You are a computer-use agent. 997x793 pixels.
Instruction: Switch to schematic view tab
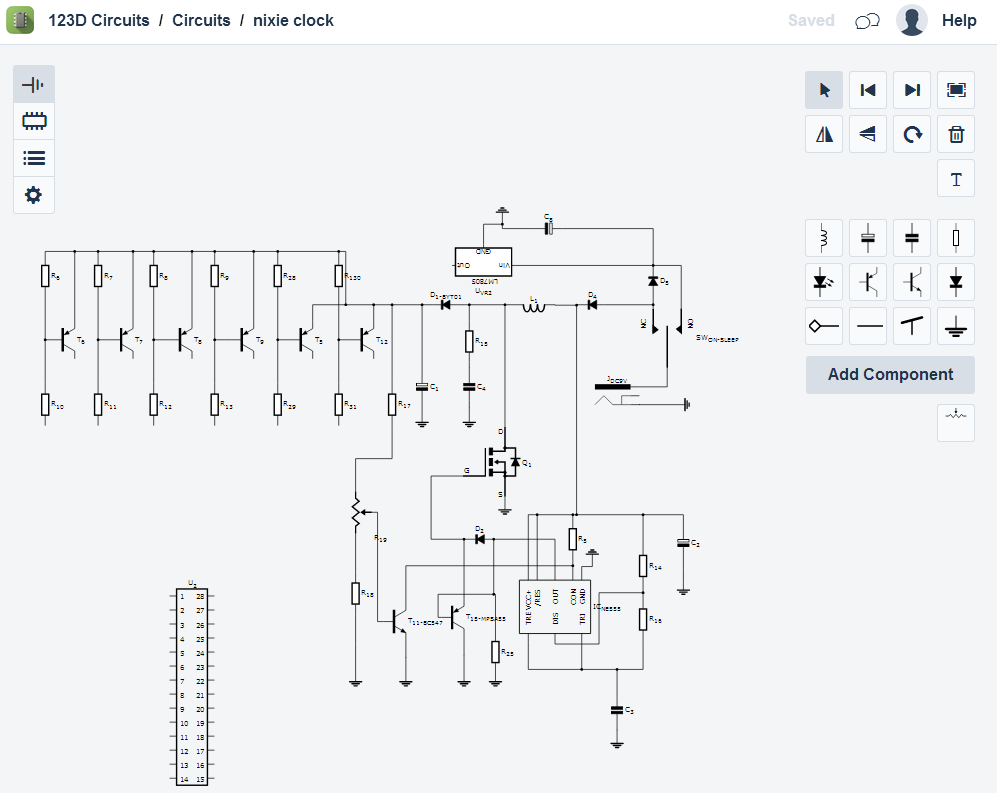point(34,85)
